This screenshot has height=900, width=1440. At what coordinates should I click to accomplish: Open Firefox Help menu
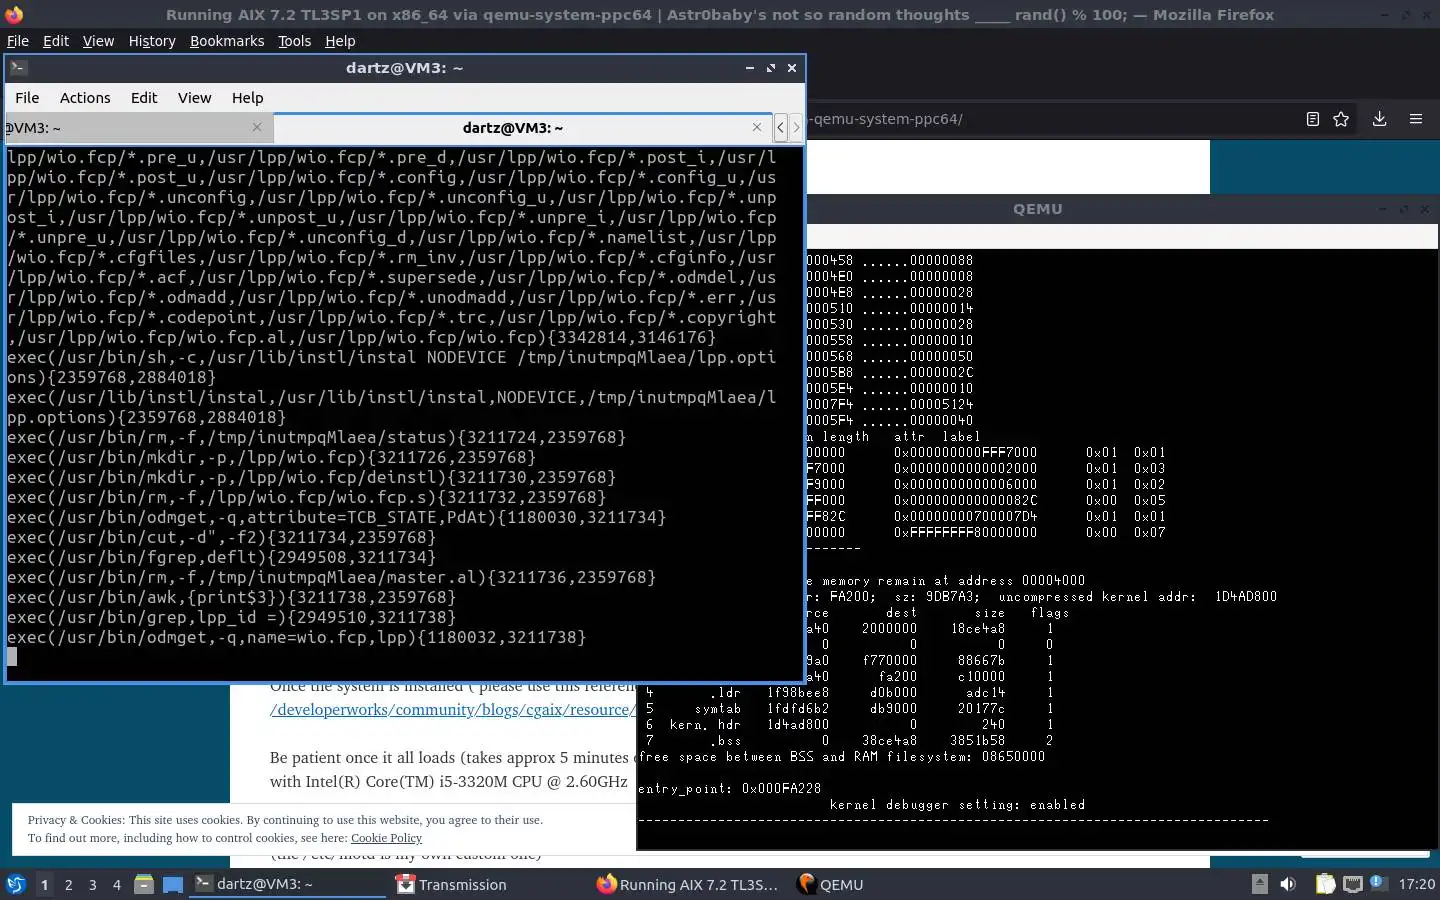tap(340, 41)
